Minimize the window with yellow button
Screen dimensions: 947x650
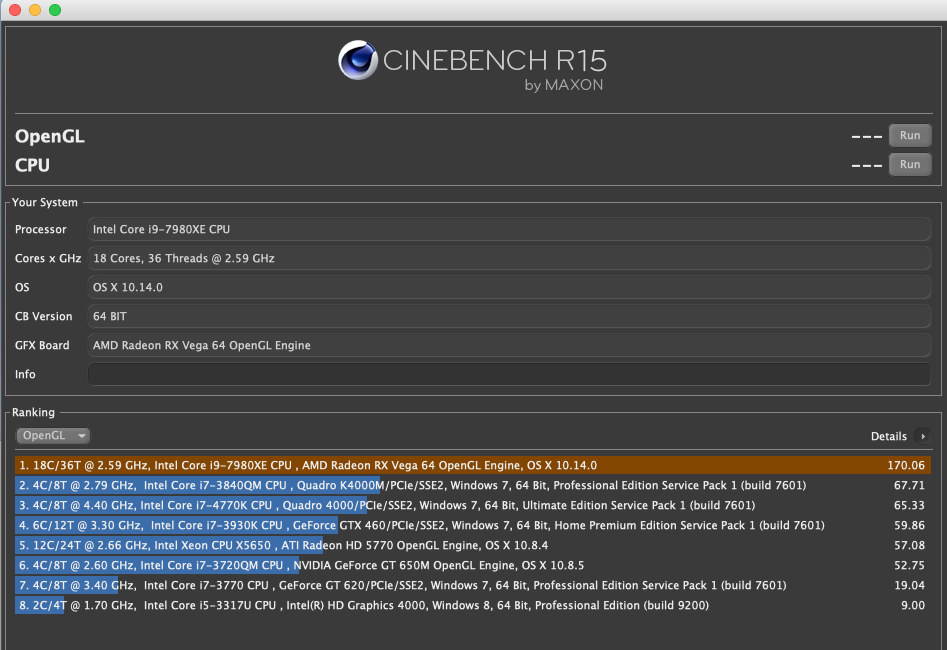pos(35,10)
